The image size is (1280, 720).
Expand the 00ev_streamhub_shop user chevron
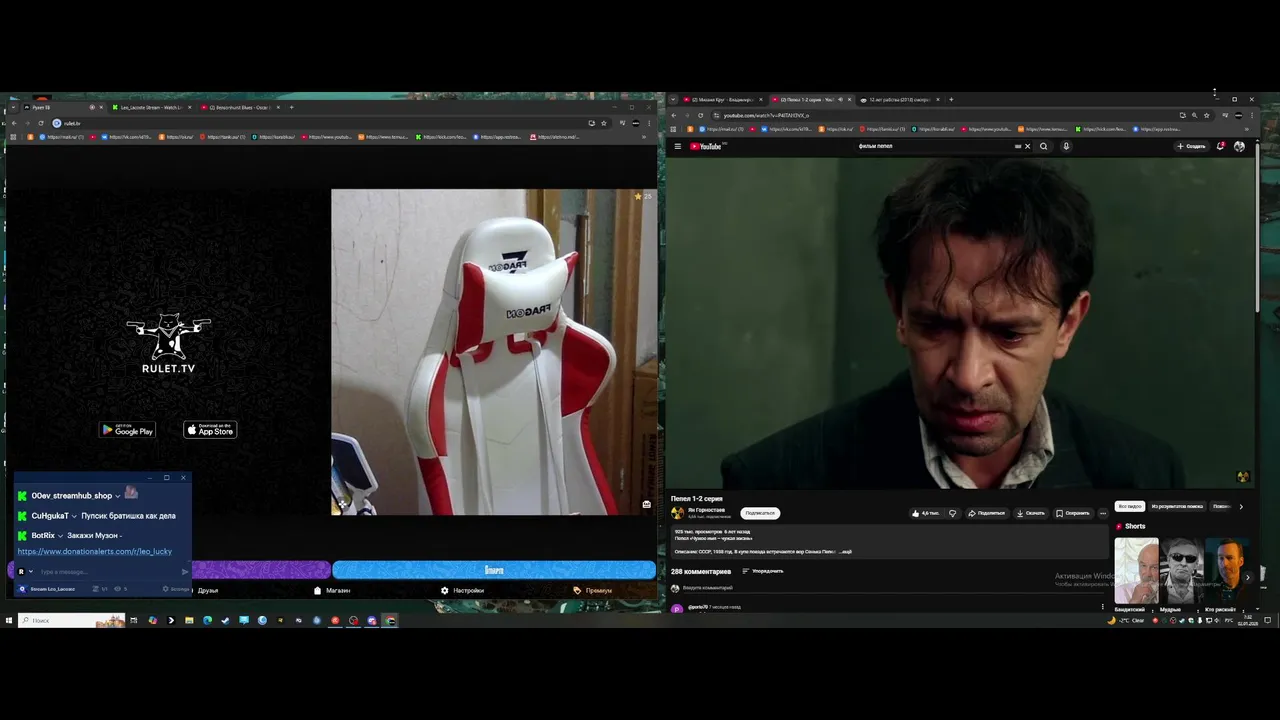click(117, 496)
